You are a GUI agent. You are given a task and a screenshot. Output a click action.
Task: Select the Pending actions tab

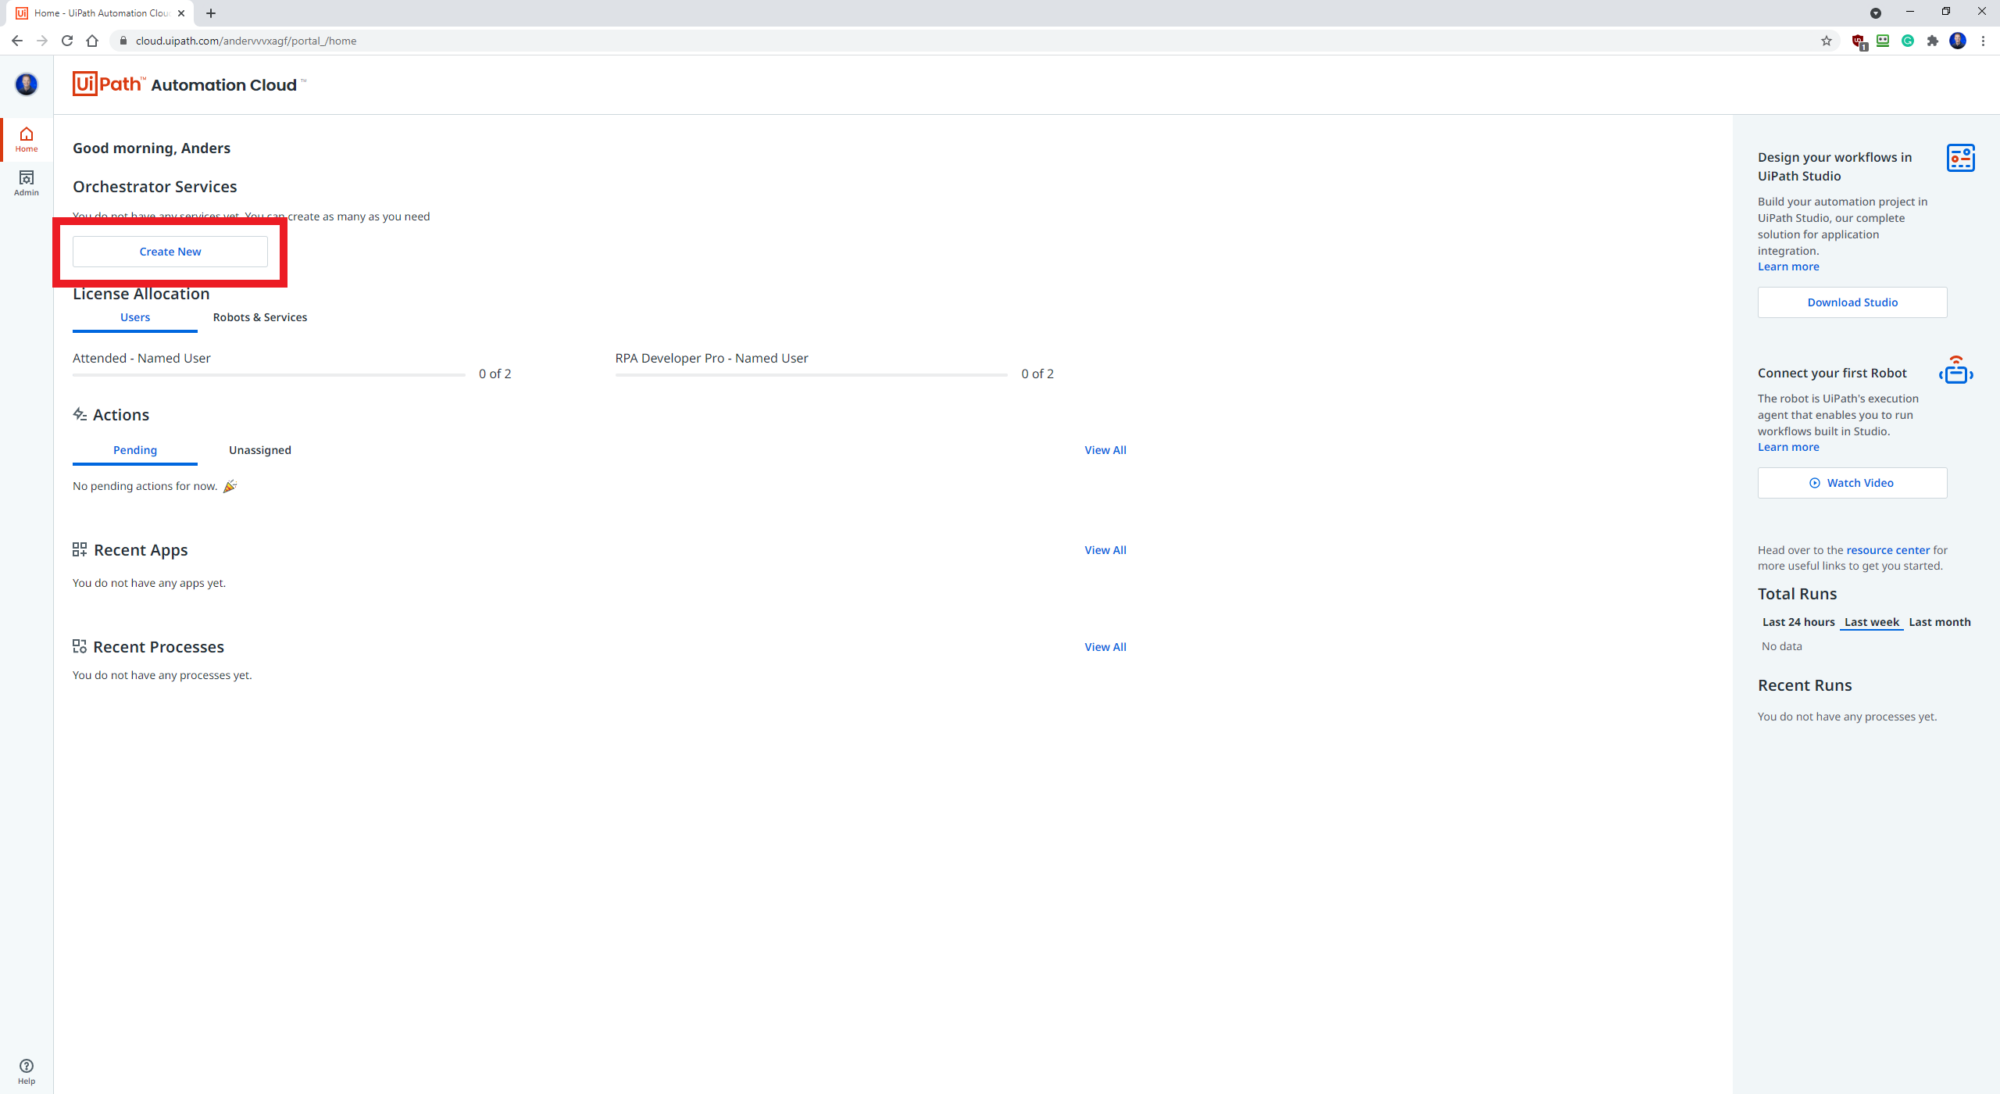coord(135,451)
